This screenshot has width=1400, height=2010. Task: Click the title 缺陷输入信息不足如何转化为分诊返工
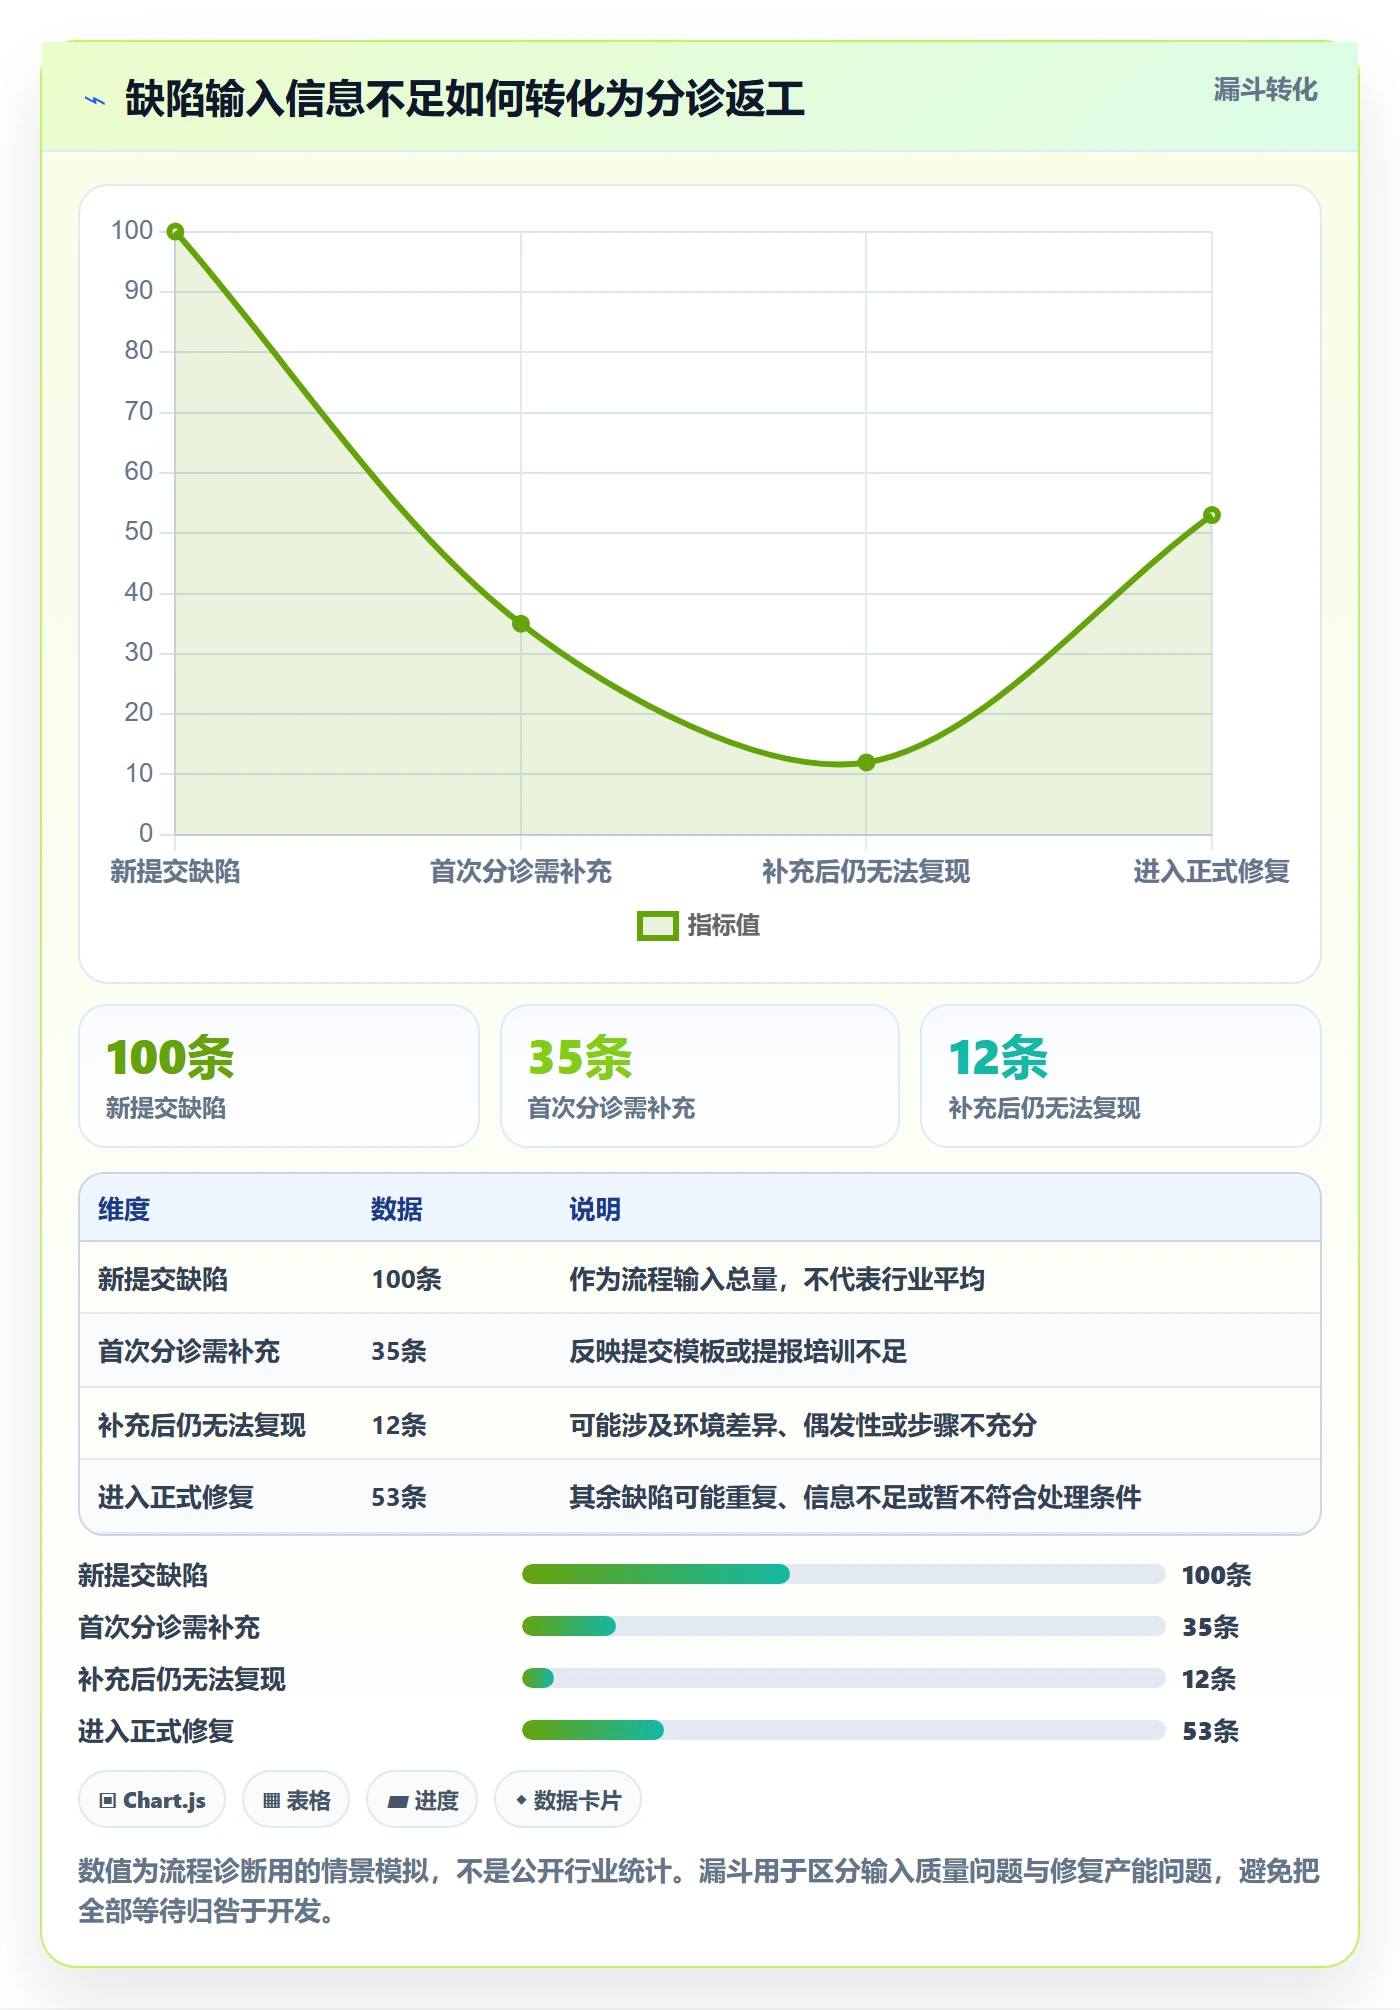coord(465,100)
